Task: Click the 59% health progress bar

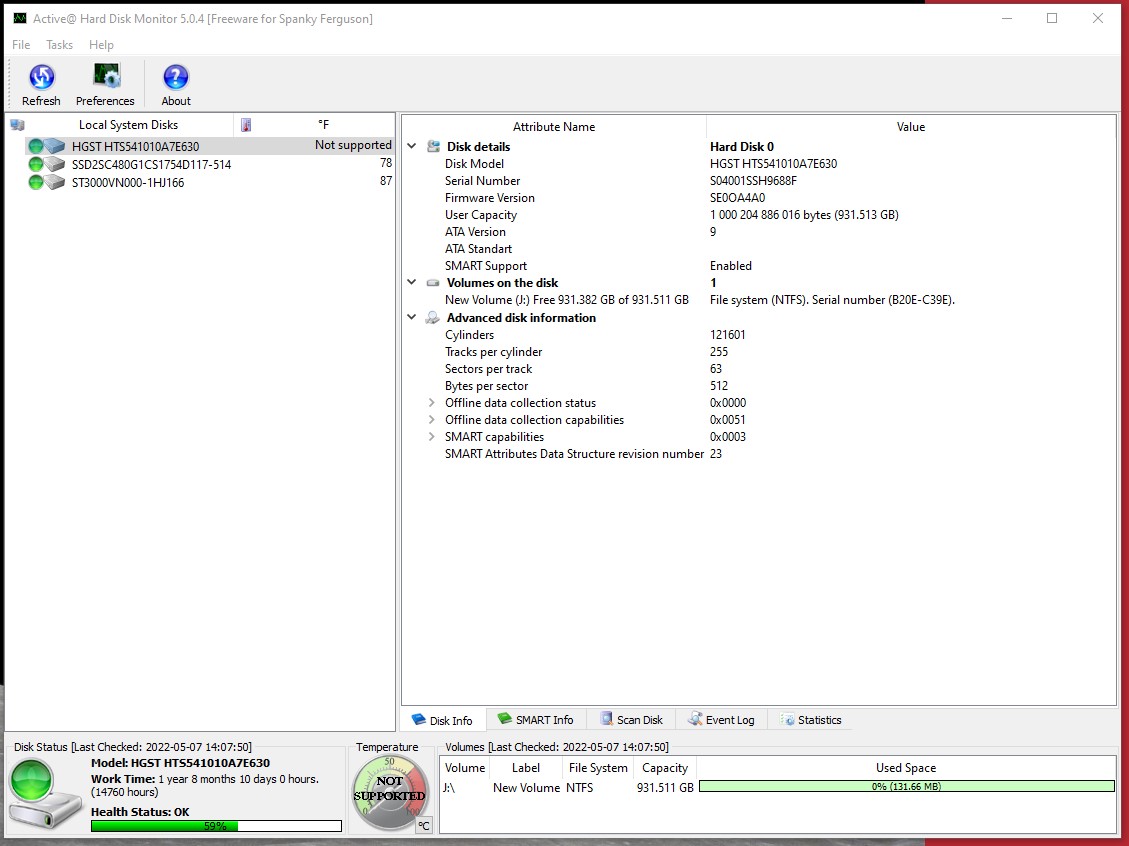Action: coord(217,825)
